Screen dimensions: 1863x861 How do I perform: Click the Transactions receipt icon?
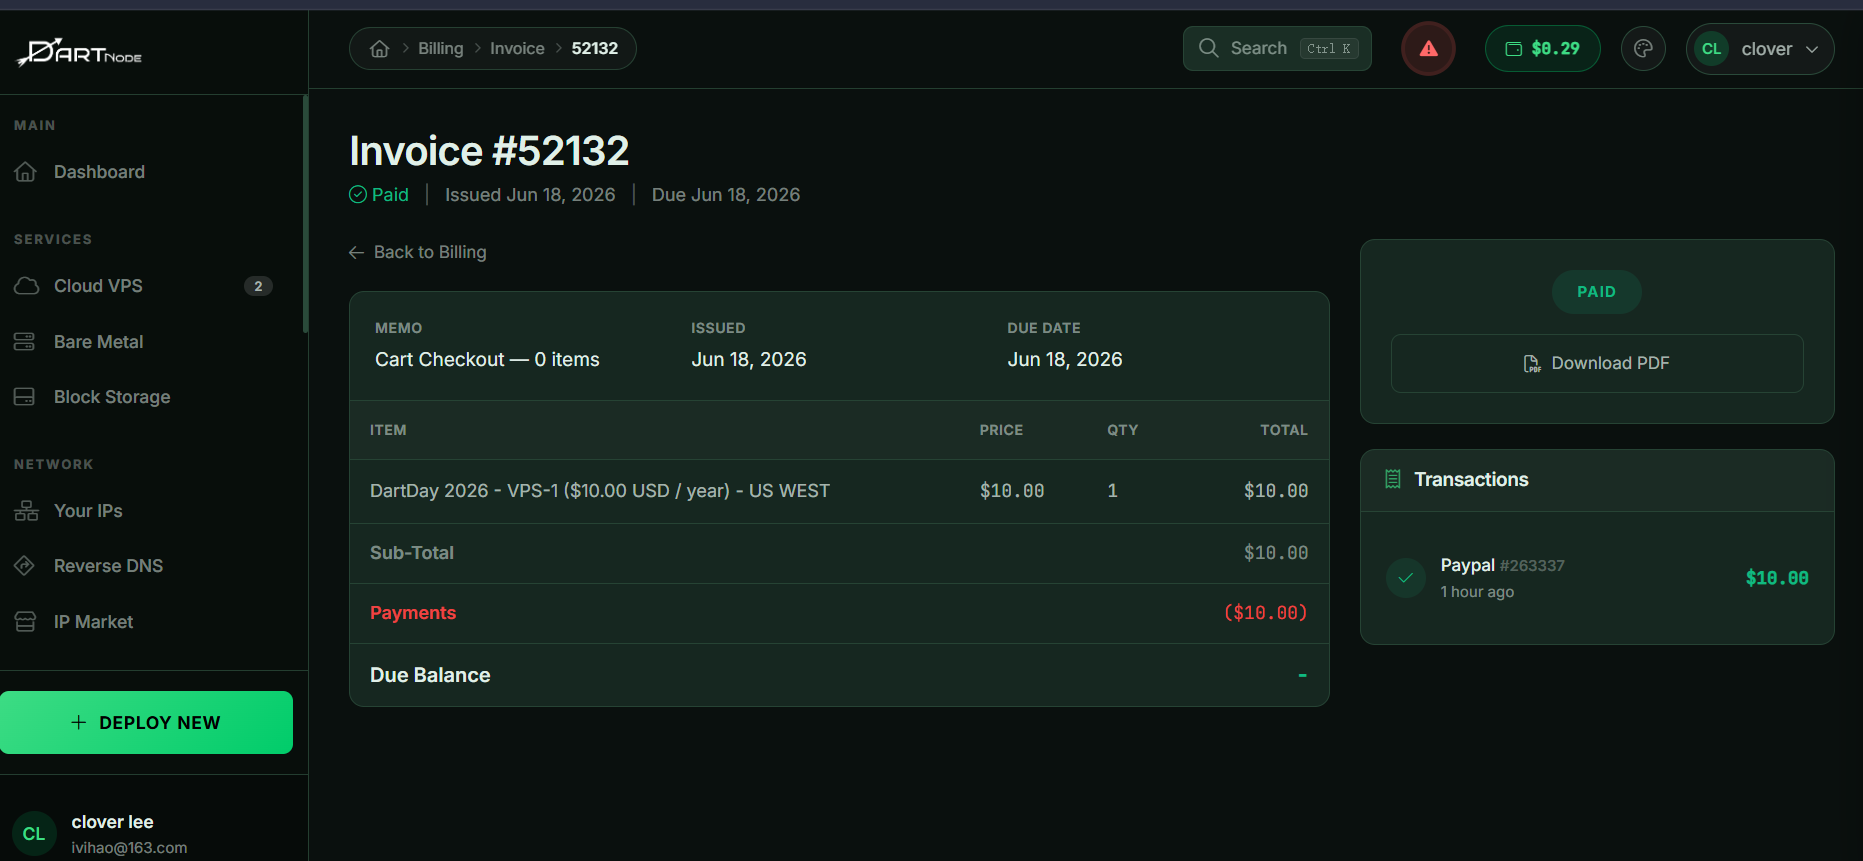pos(1392,479)
